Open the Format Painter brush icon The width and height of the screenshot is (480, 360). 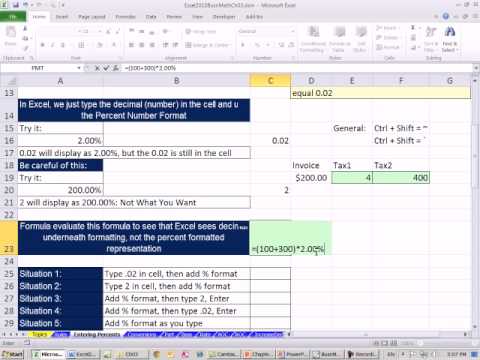26,48
